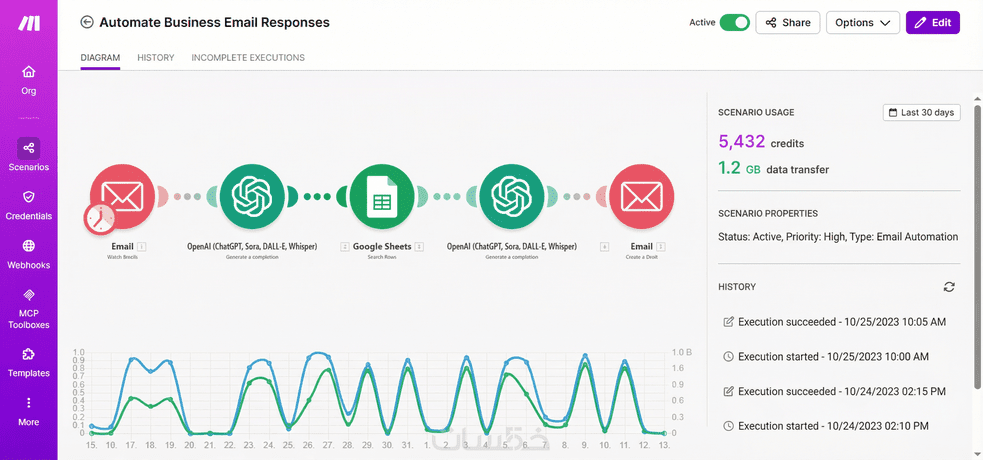Open the INCOMPLETE EXECUTIONS tab
The image size is (983, 460).
pos(248,58)
